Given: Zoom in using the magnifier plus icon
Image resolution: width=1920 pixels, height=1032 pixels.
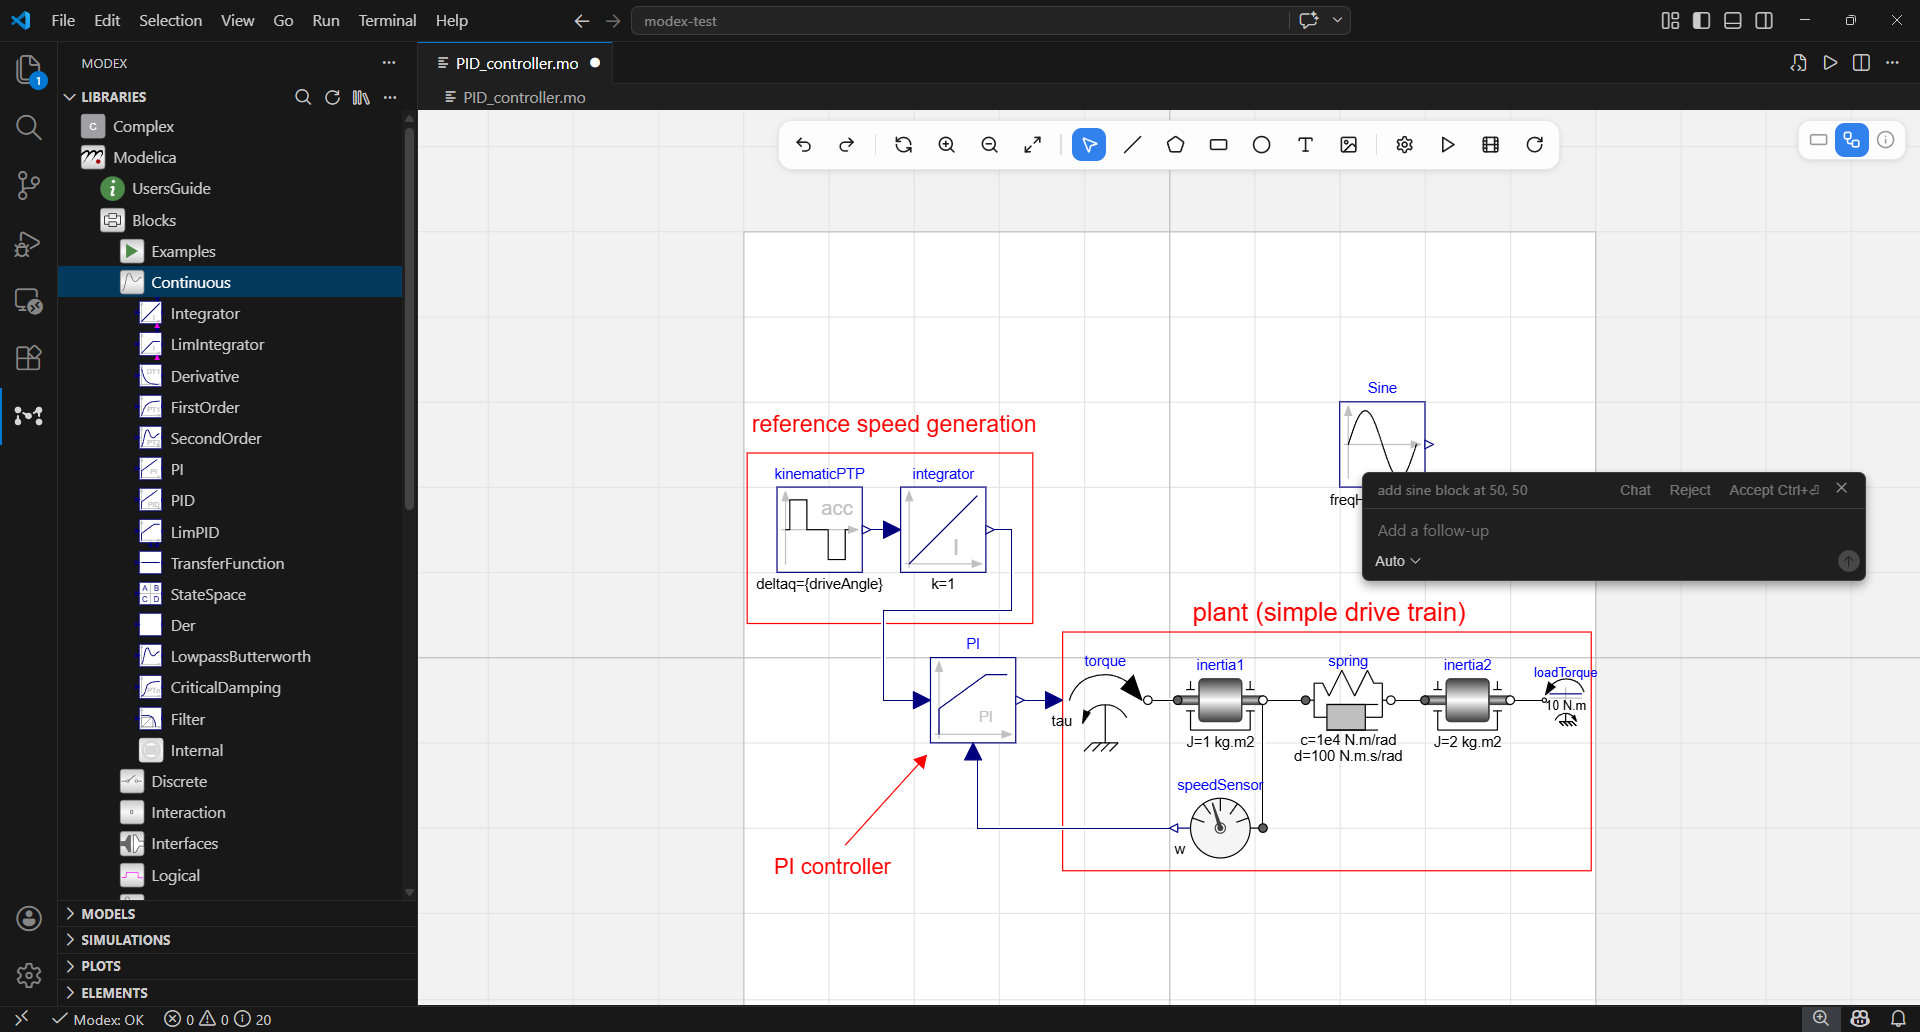Looking at the screenshot, I should click(945, 144).
